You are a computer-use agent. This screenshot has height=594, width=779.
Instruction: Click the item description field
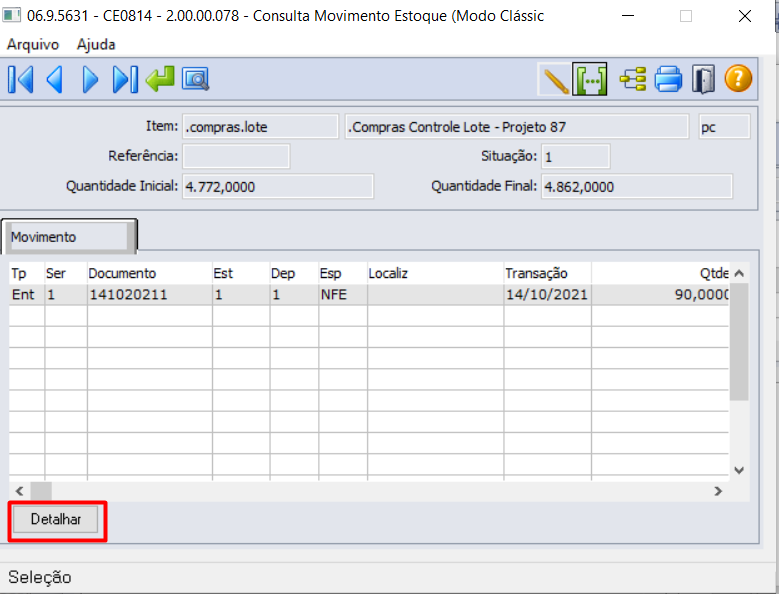[517, 127]
